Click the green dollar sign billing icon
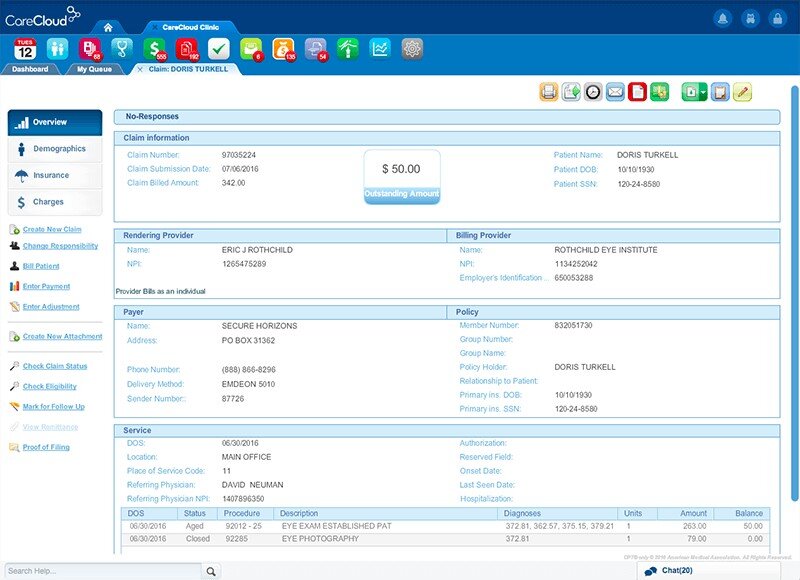 (154, 48)
